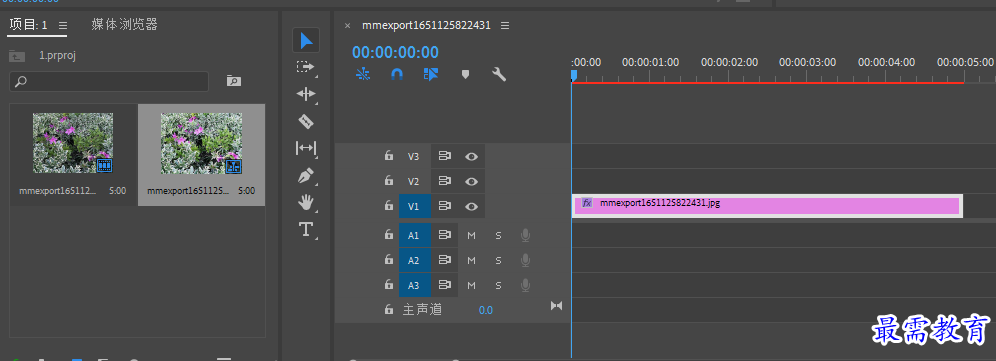Viewport: 996px width, 361px height.
Task: Click the project search field
Action: 109,81
